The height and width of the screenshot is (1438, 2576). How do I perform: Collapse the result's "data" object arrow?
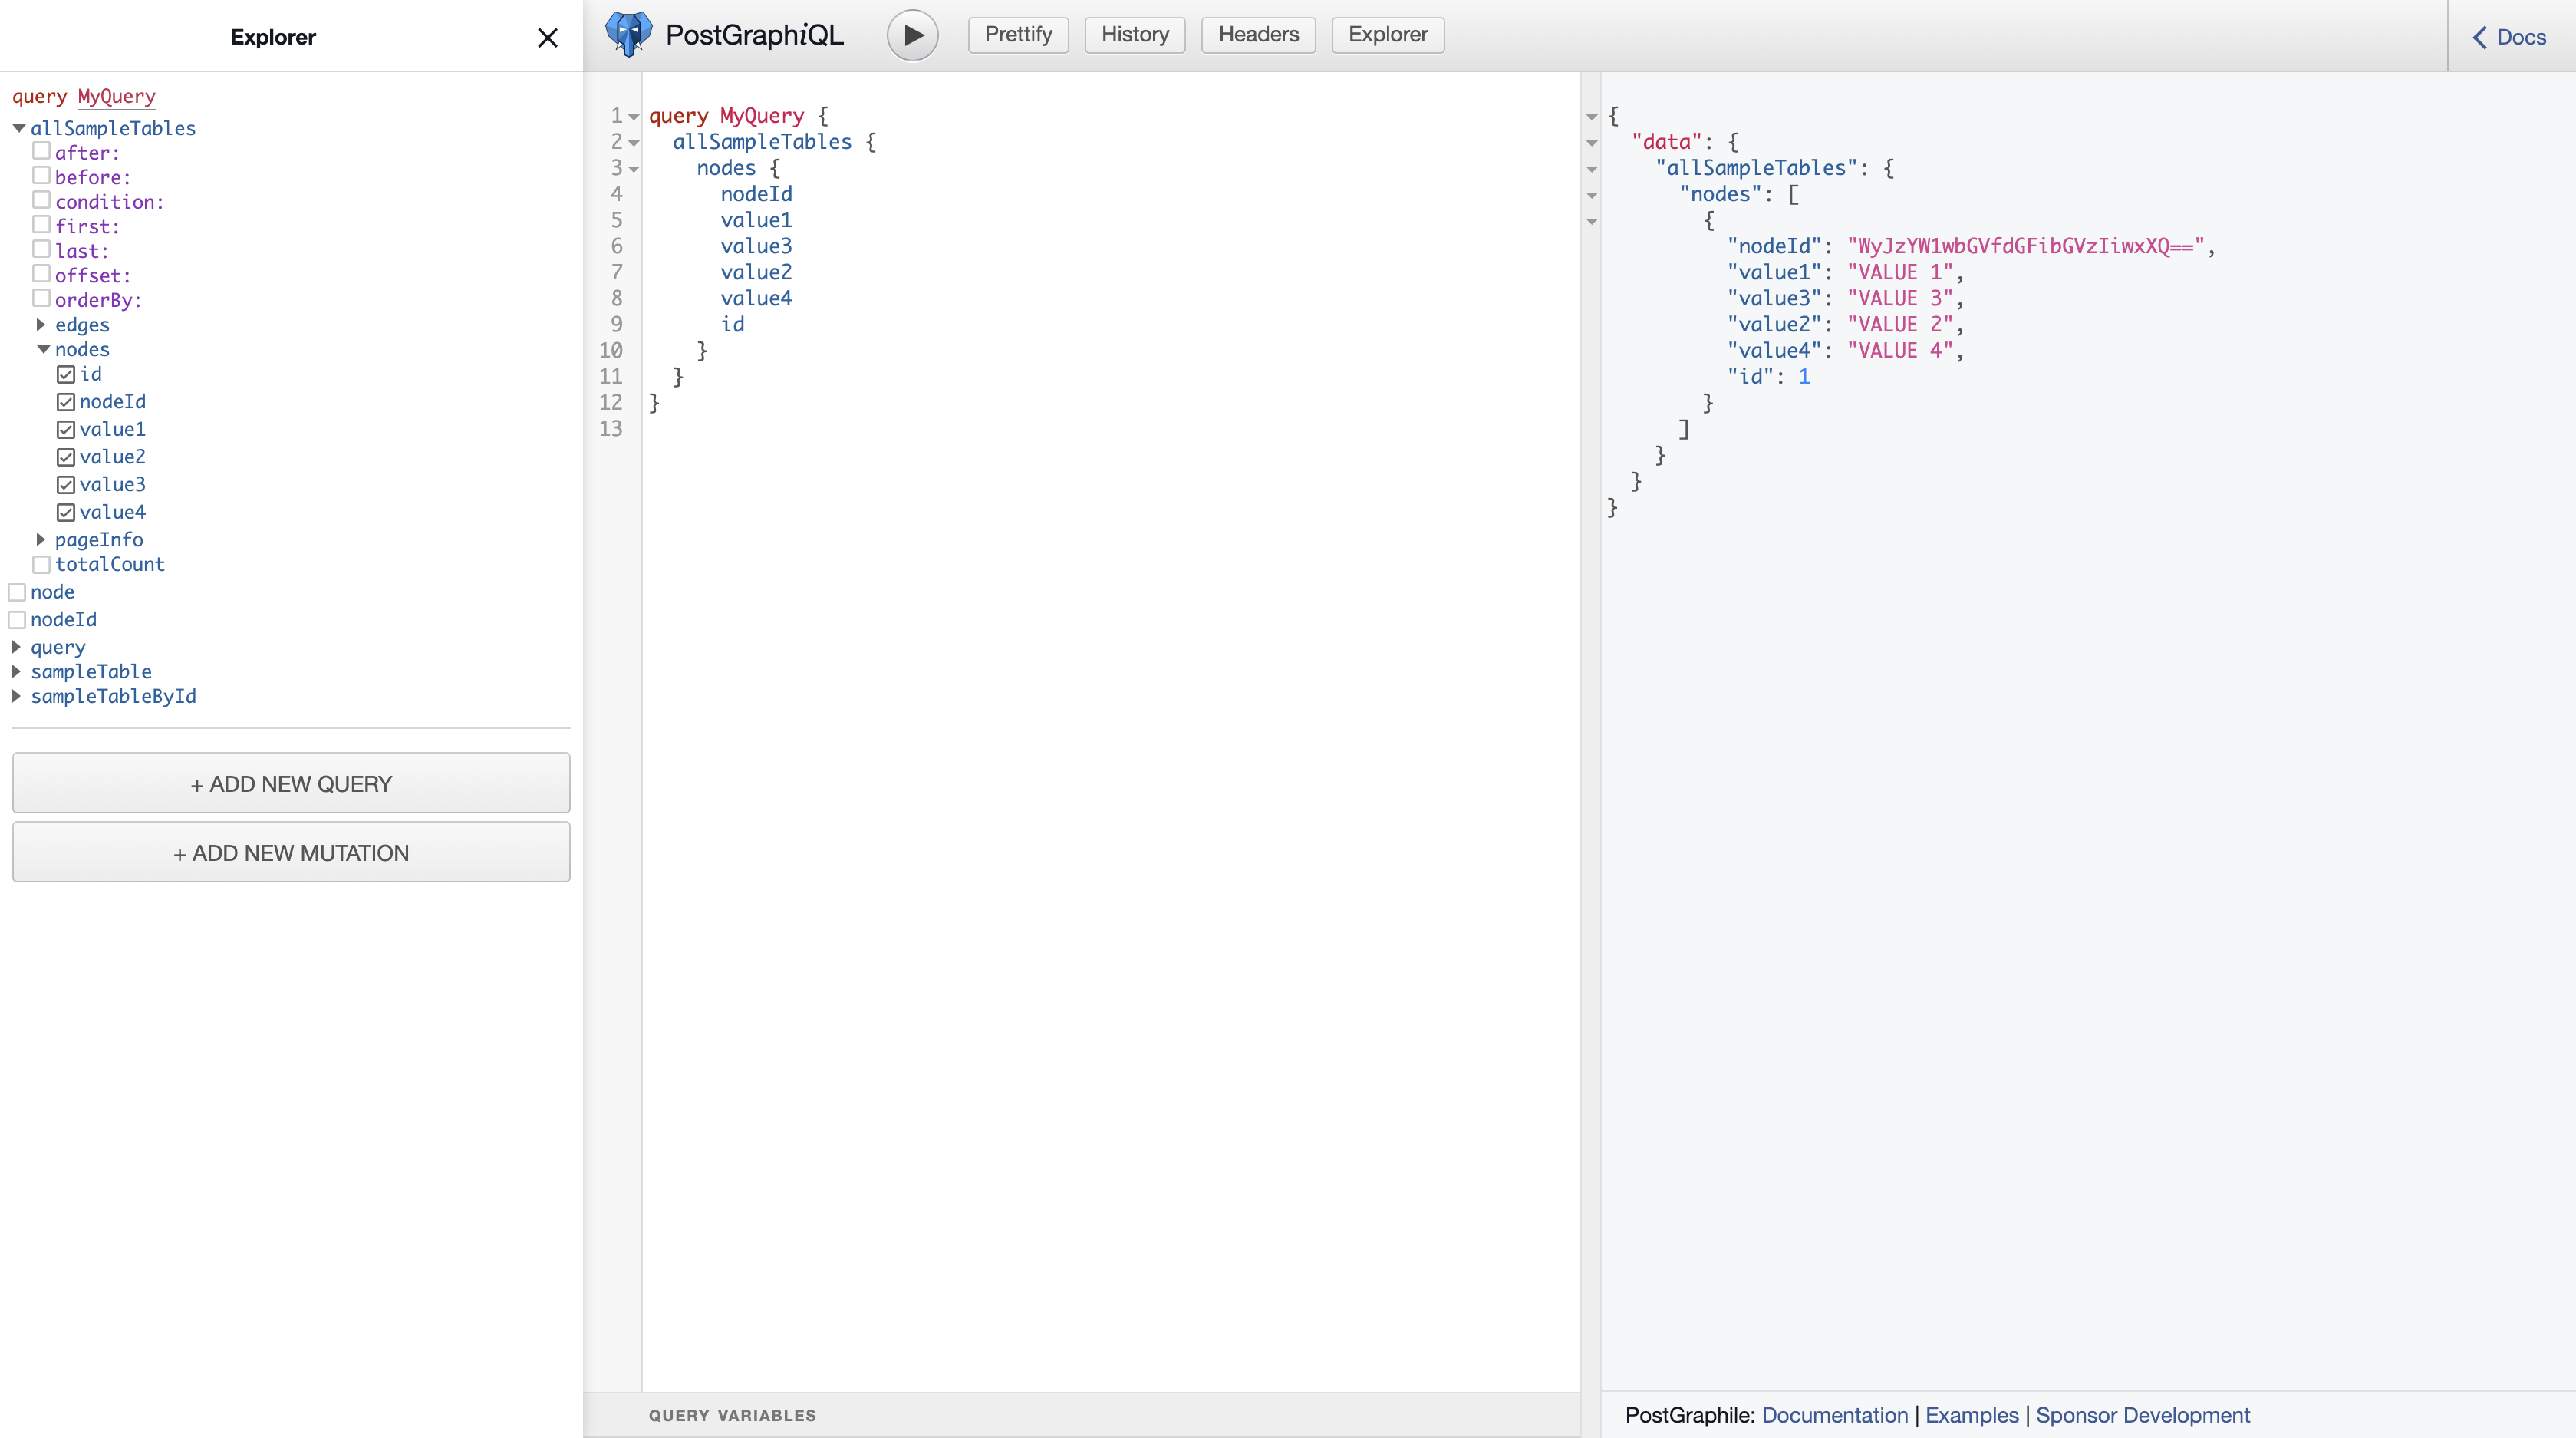1591,143
